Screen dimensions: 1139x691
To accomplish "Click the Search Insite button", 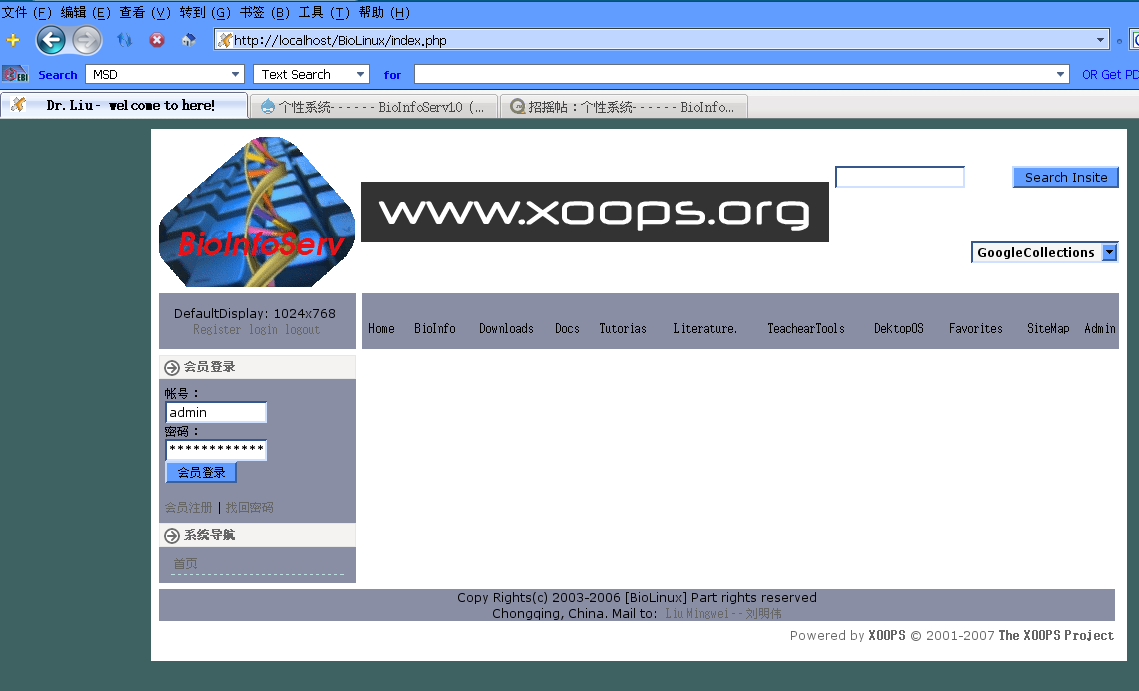I will click(x=1066, y=177).
